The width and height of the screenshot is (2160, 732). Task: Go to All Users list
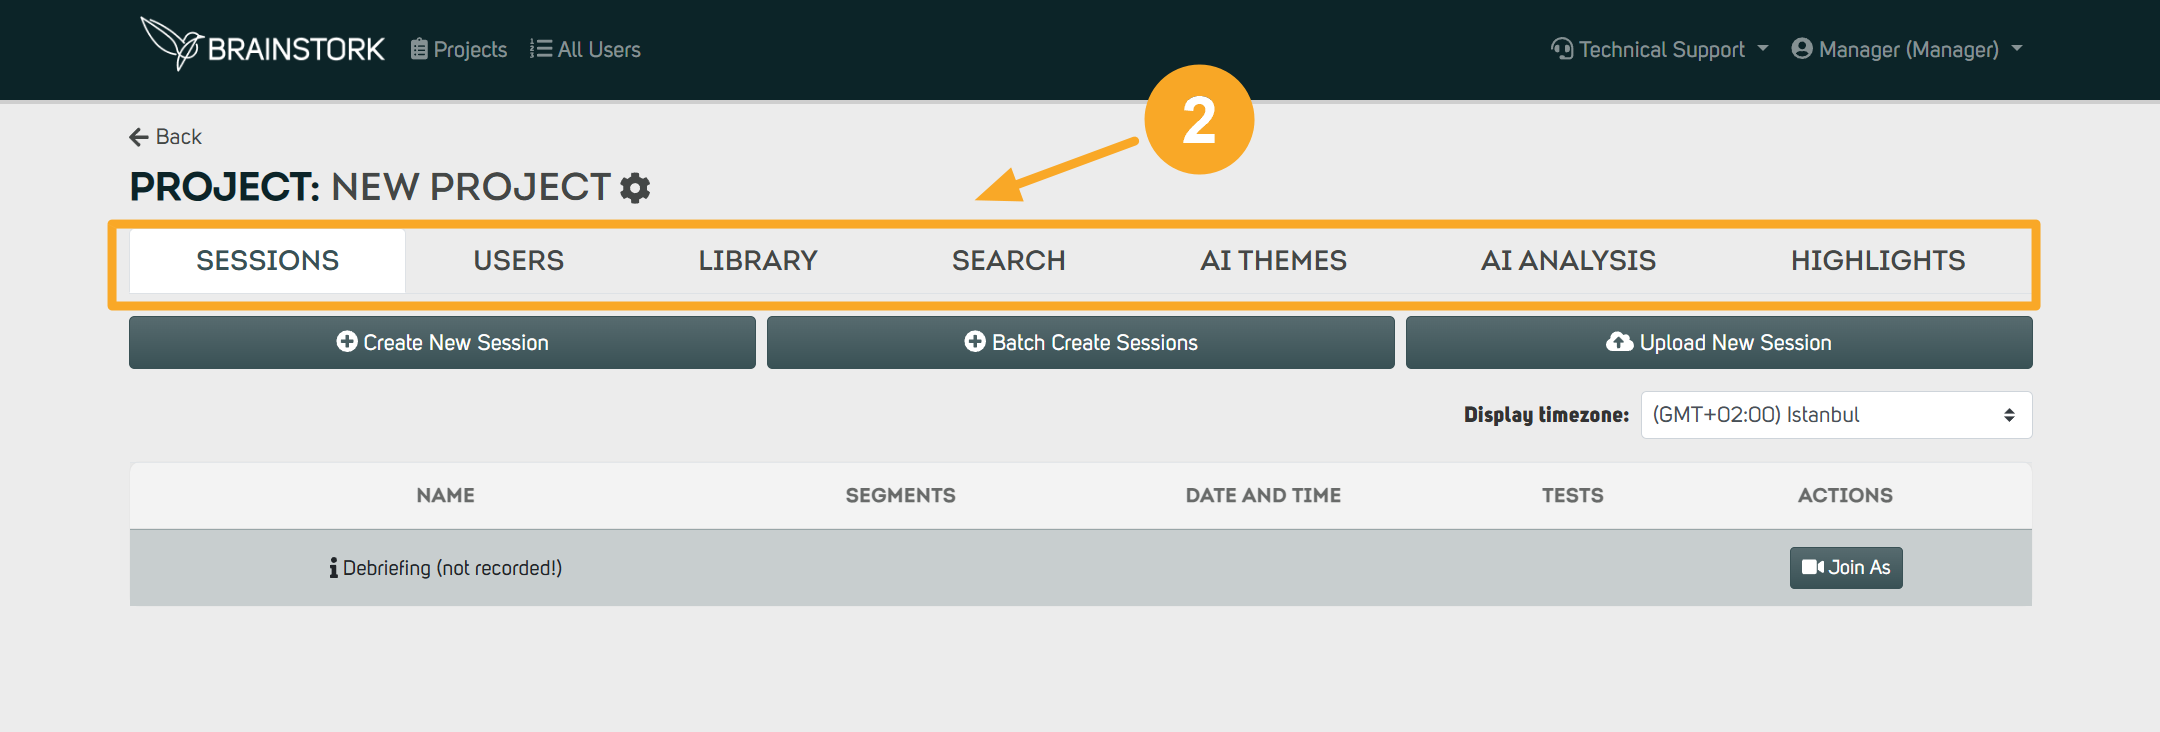(x=586, y=49)
